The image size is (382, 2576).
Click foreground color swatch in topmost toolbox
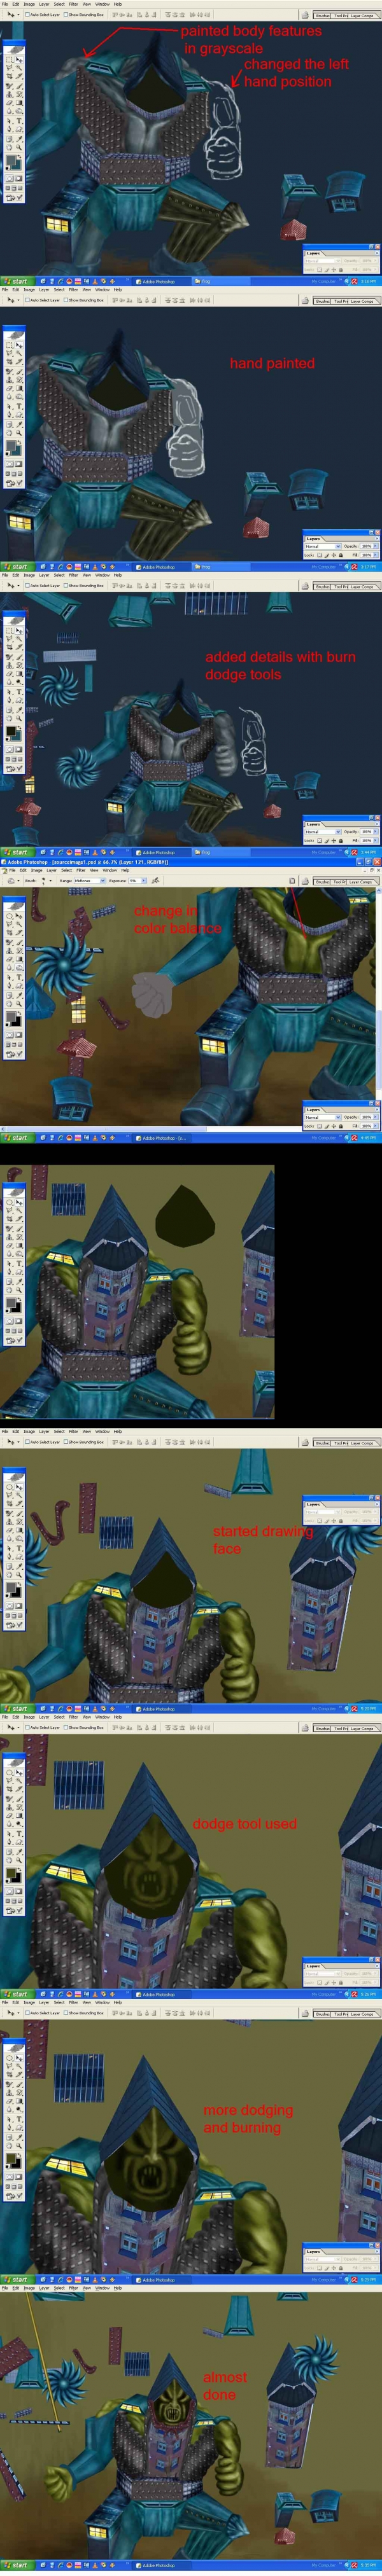pyautogui.click(x=11, y=160)
